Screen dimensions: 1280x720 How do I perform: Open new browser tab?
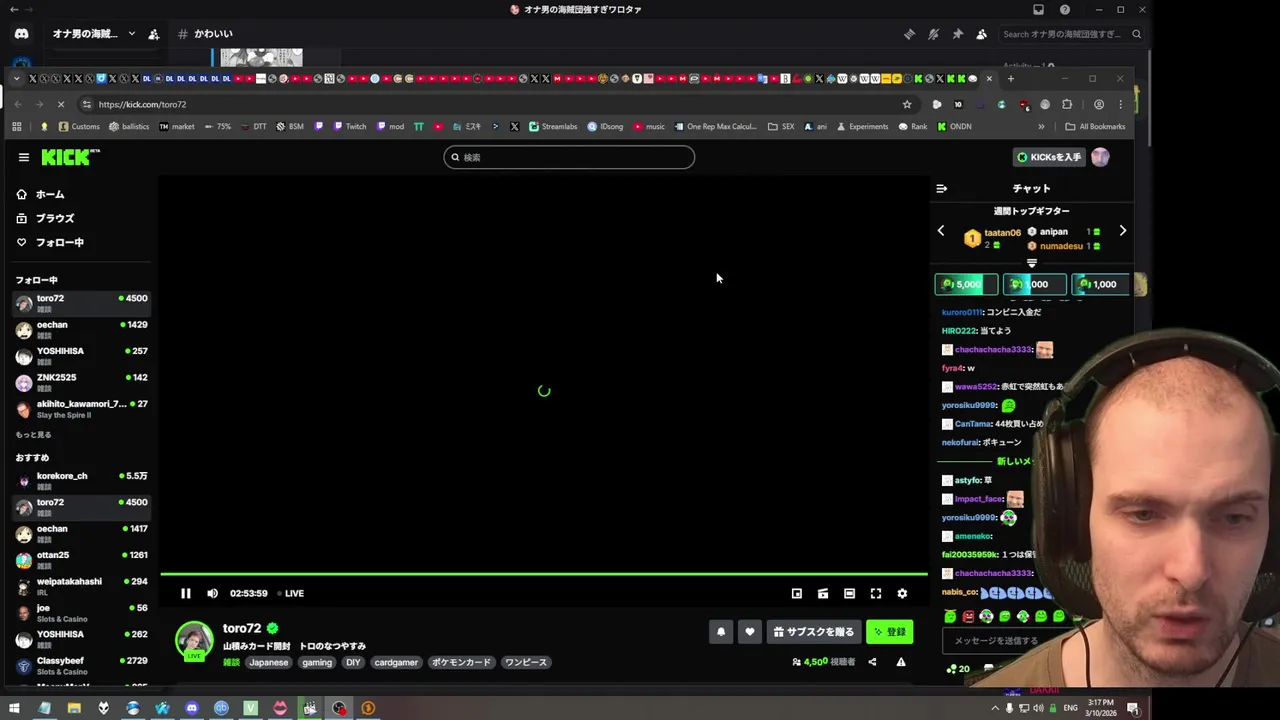click(1010, 78)
